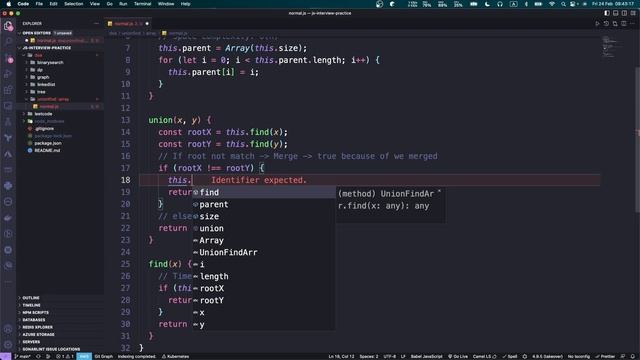Click the Do Not Disturb moon icon
640x360 pixels.
[487, 4]
